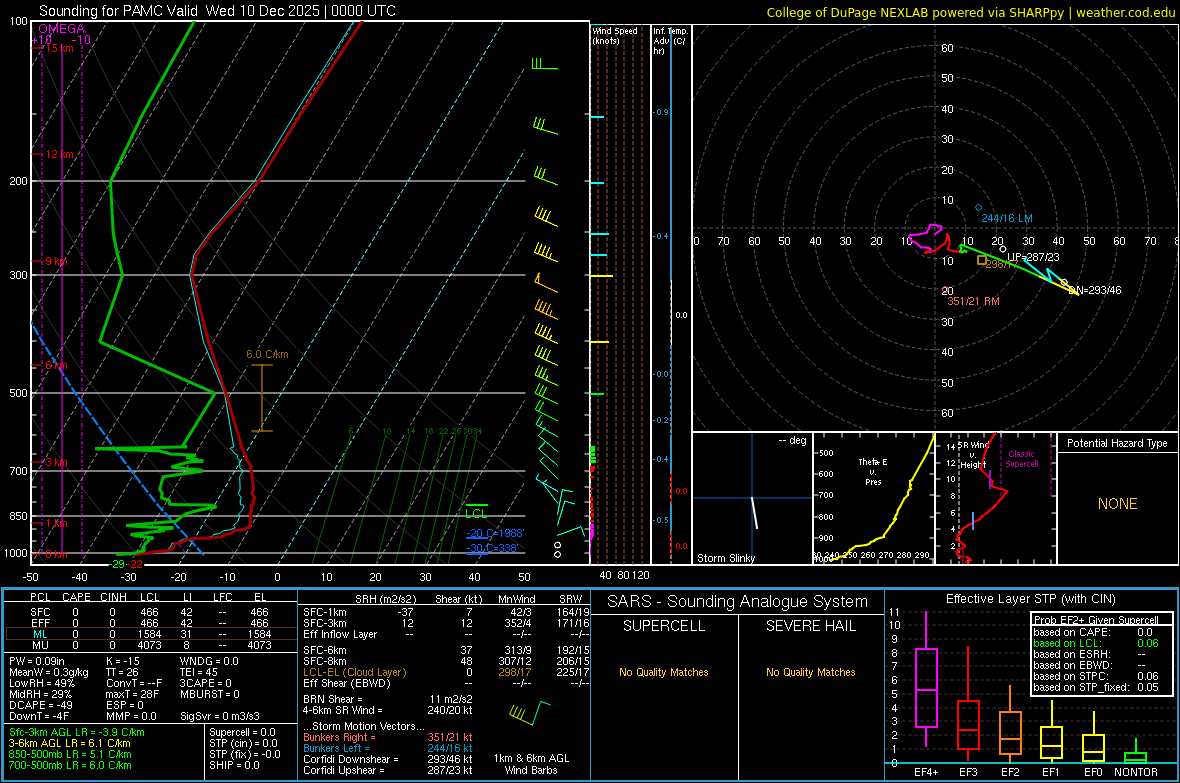The width and height of the screenshot is (1180, 783).
Task: Click the Theta-E v. Pres plot label
Action: click(x=873, y=472)
